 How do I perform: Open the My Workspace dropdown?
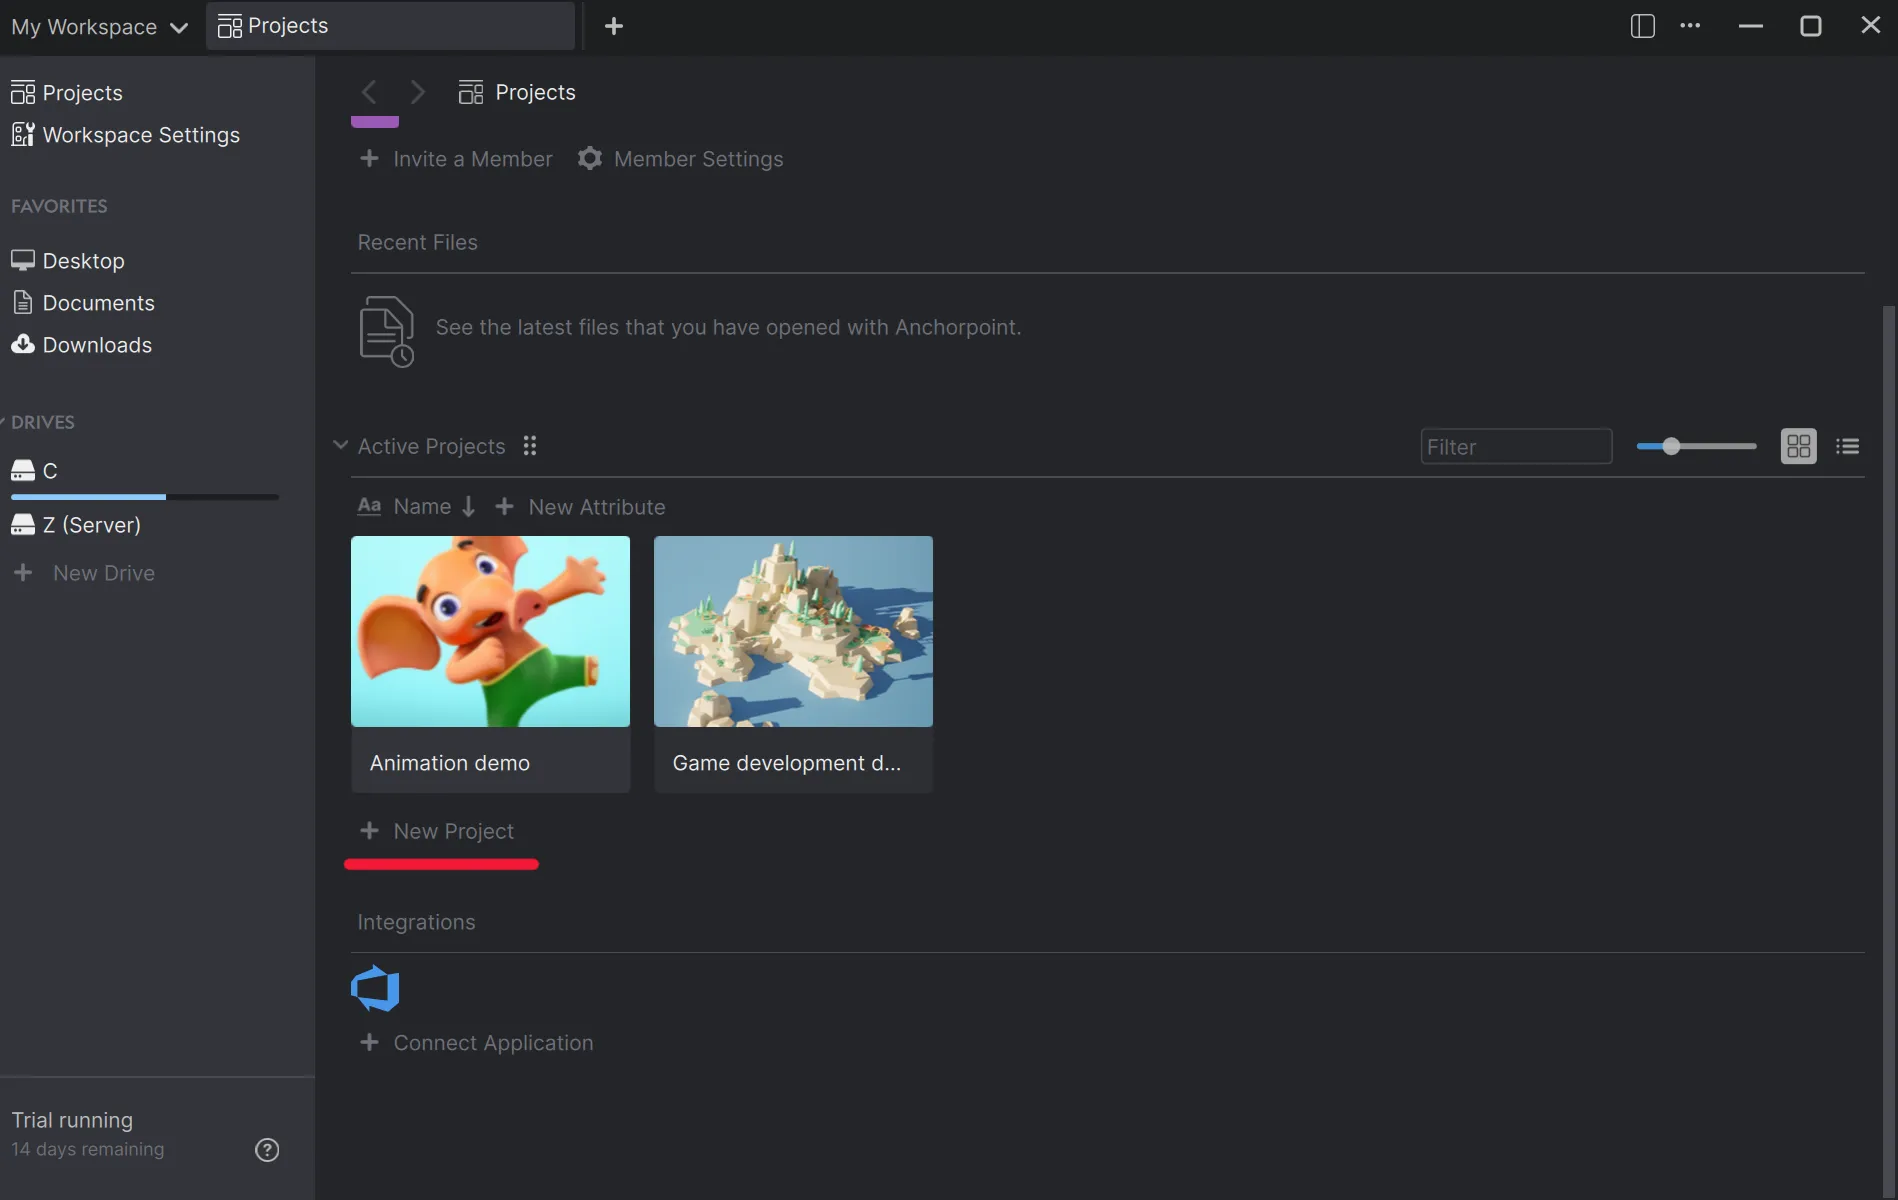click(99, 26)
